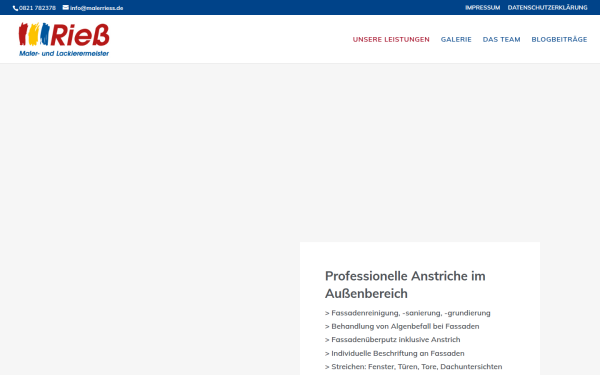The width and height of the screenshot is (600, 375).
Task: Select the Individuelle Beschriftung an Fassaden line
Action: [395, 353]
